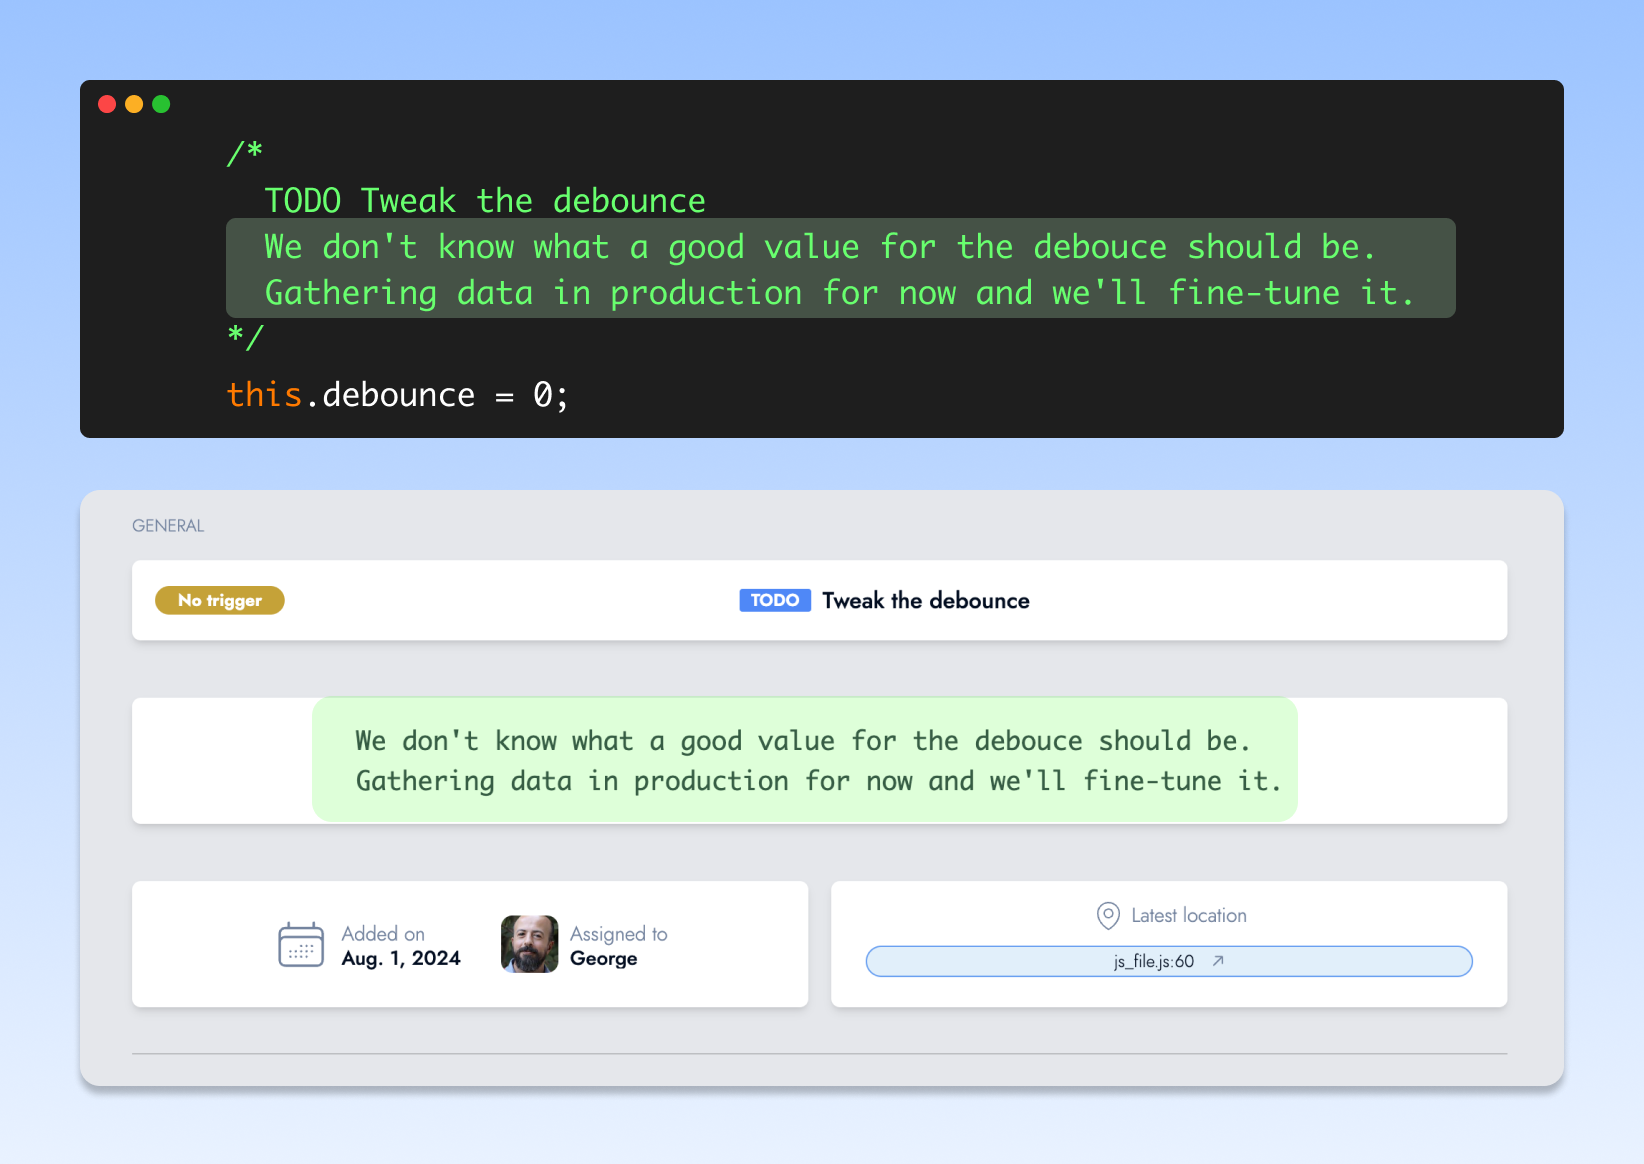Click the 0 value in debounce assignment
Viewport: 1644px width, 1164px height.
542,395
